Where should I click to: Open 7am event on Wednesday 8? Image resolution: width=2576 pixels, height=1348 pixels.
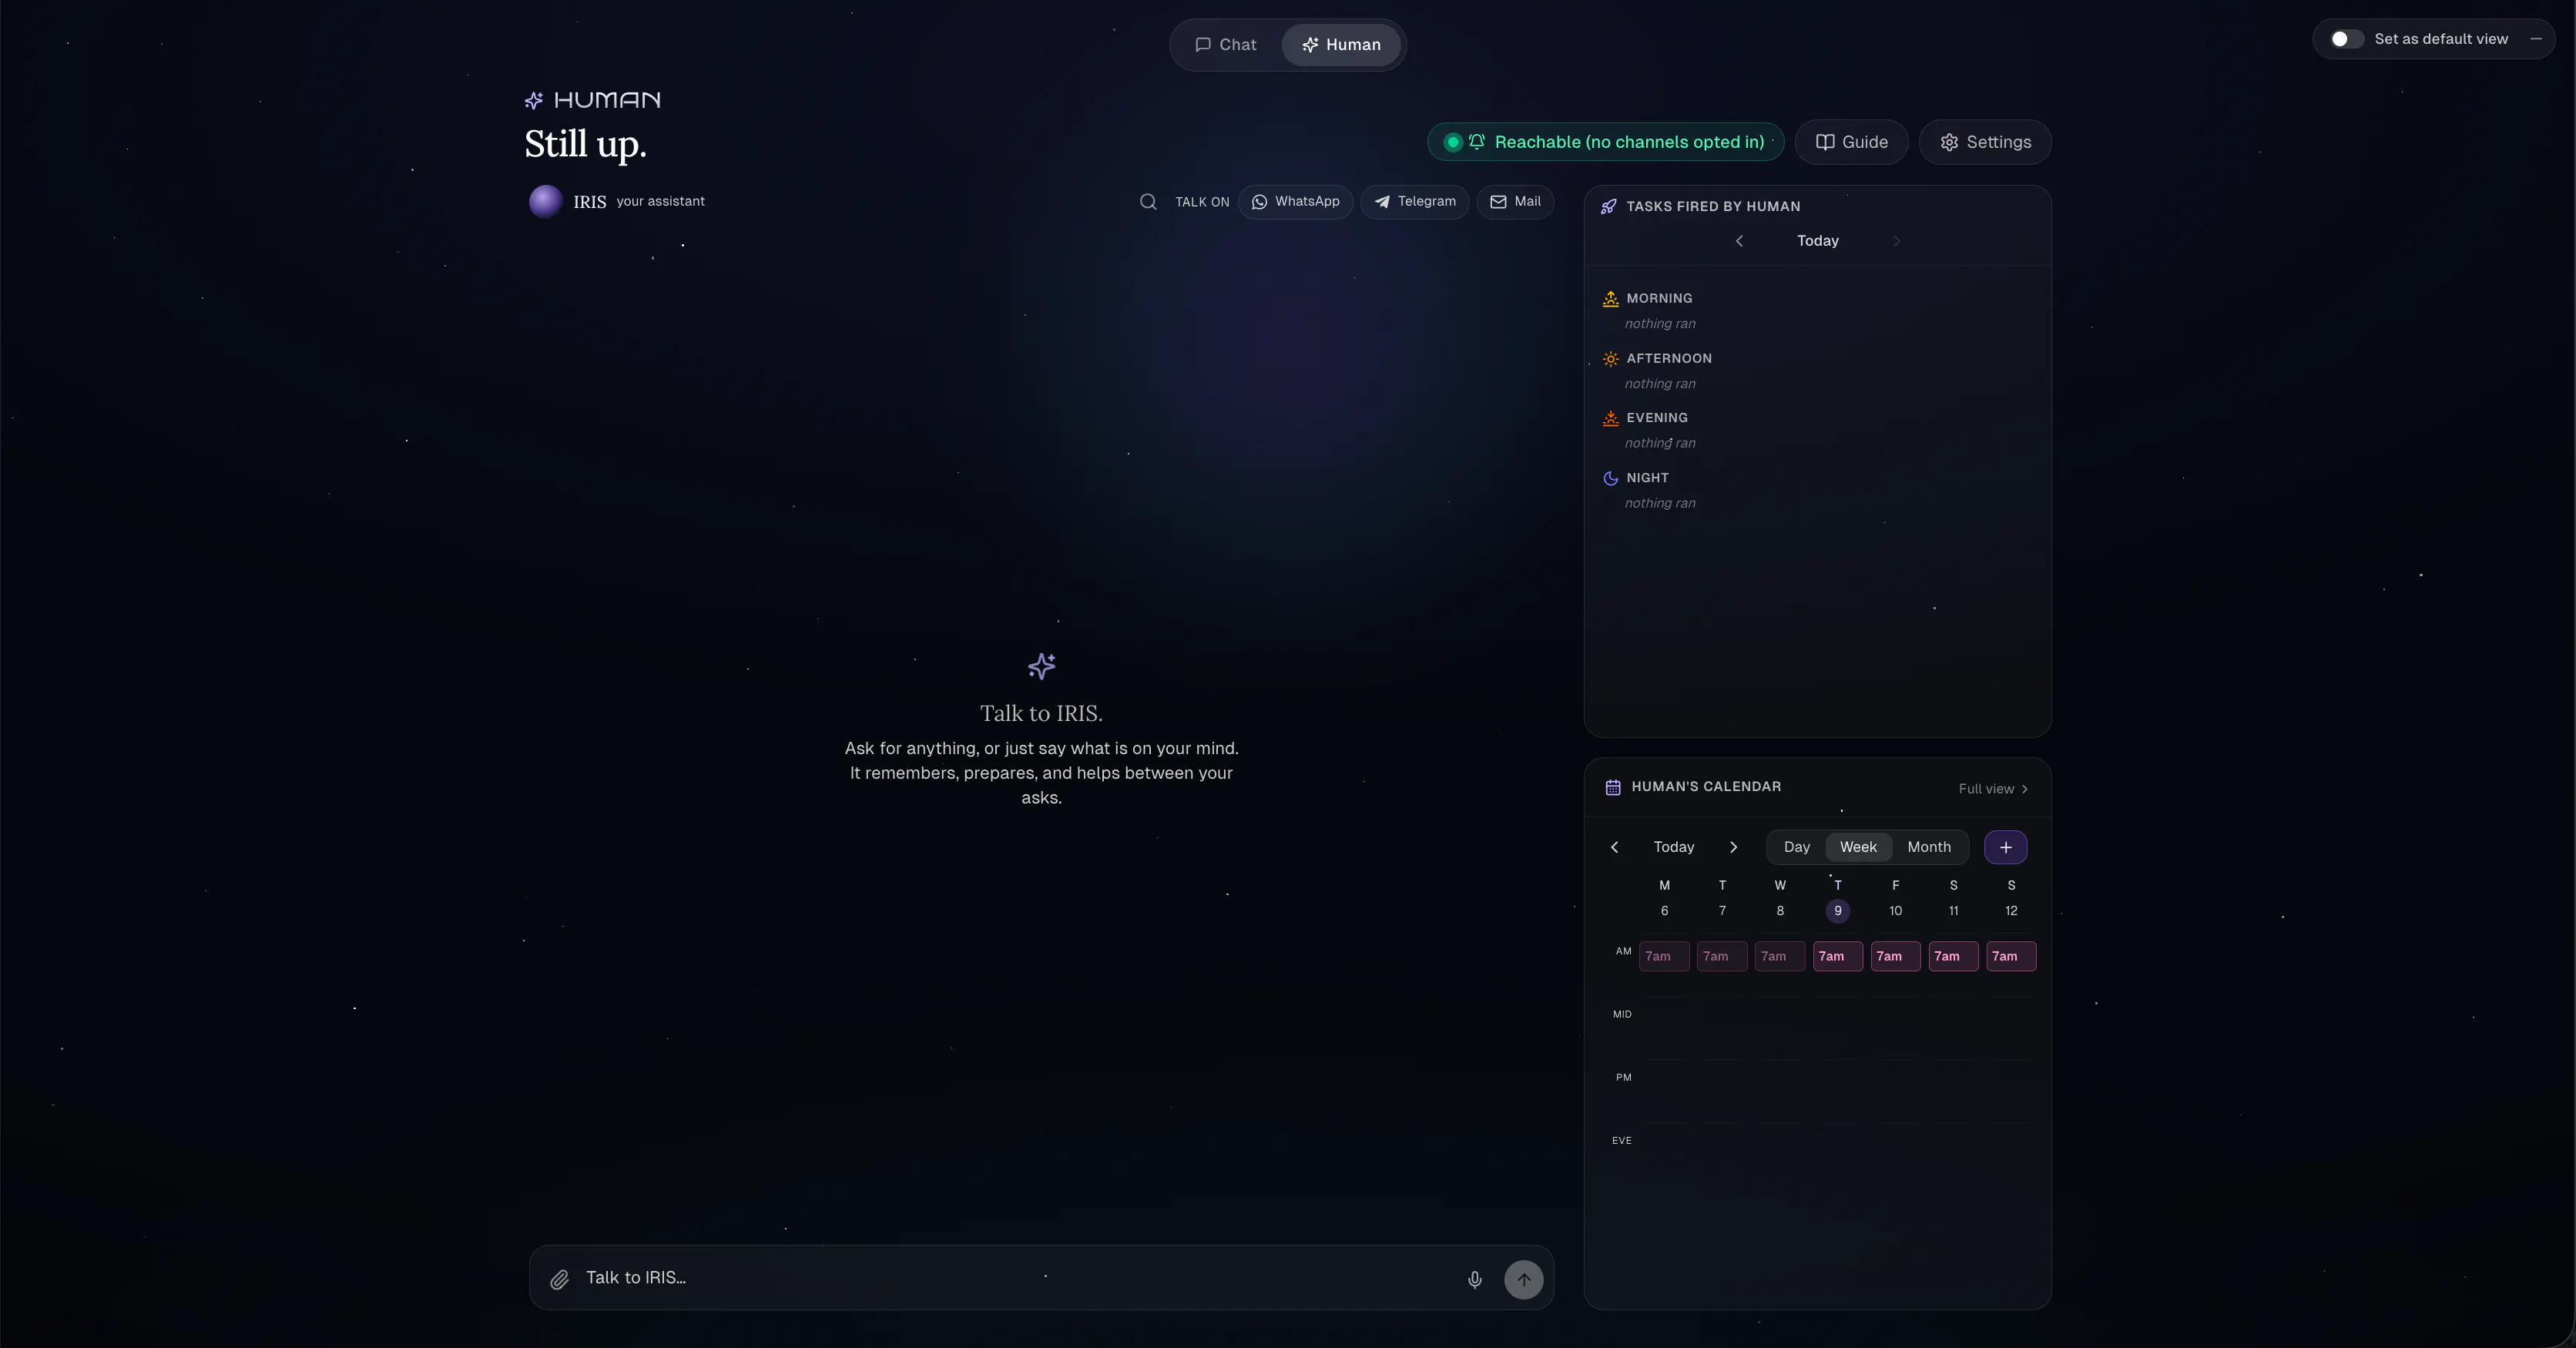pos(1780,956)
